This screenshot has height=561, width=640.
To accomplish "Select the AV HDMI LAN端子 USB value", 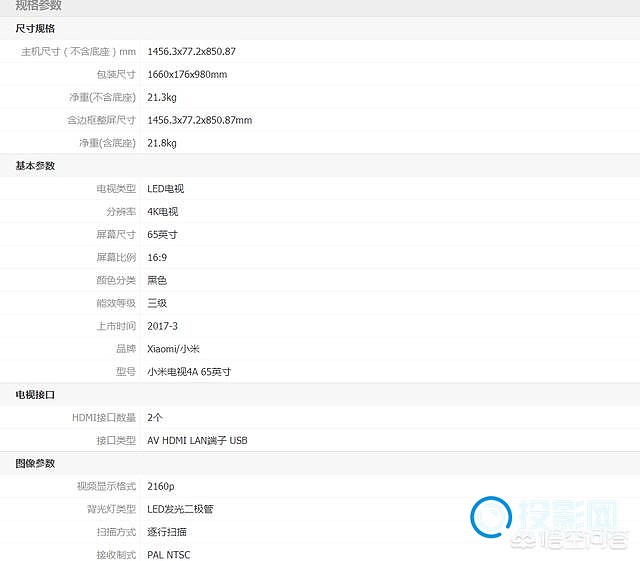I will (197, 440).
